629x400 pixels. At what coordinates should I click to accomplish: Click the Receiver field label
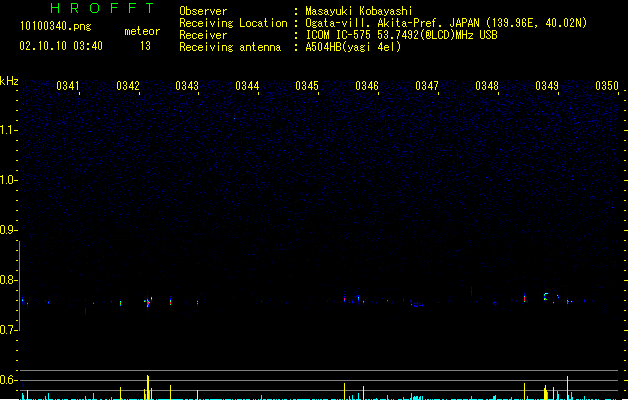tap(203, 35)
